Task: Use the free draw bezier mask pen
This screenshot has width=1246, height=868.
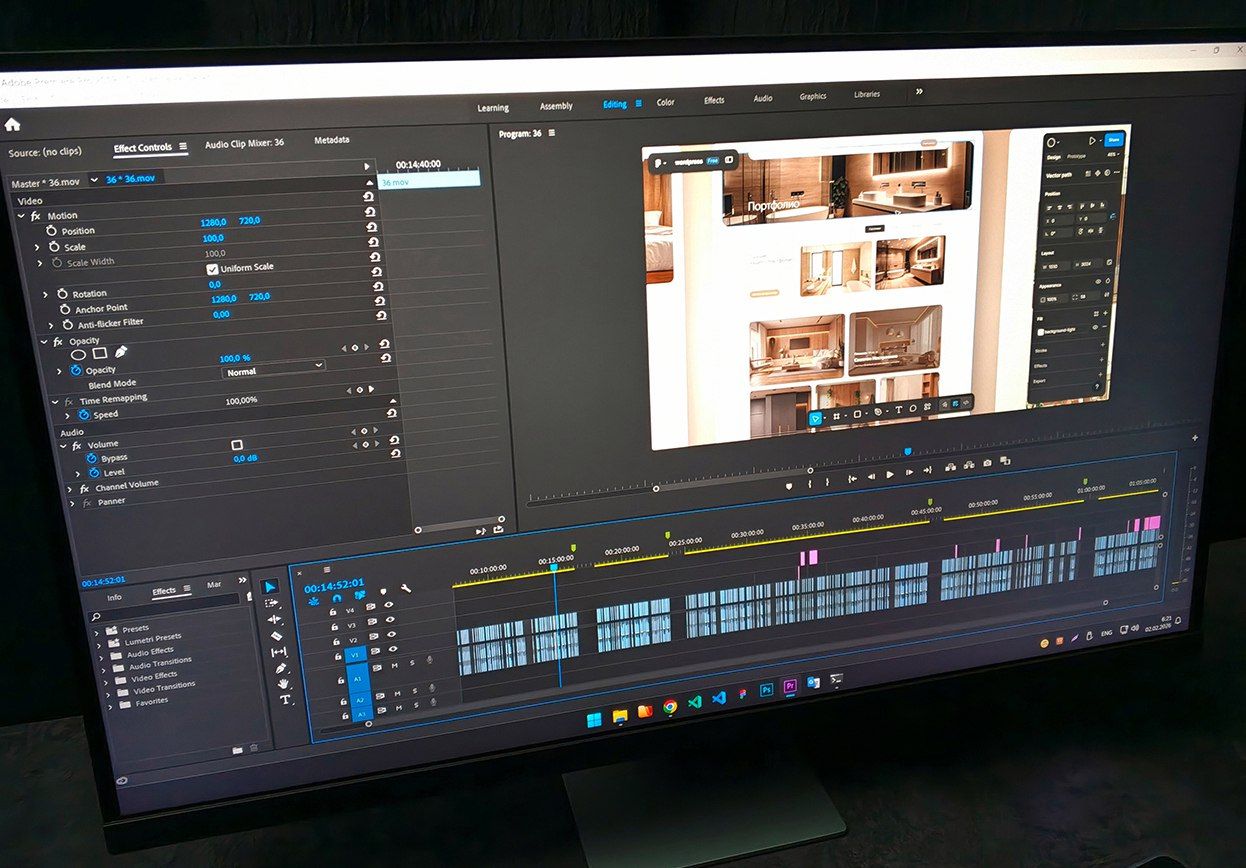Action: click(121, 352)
